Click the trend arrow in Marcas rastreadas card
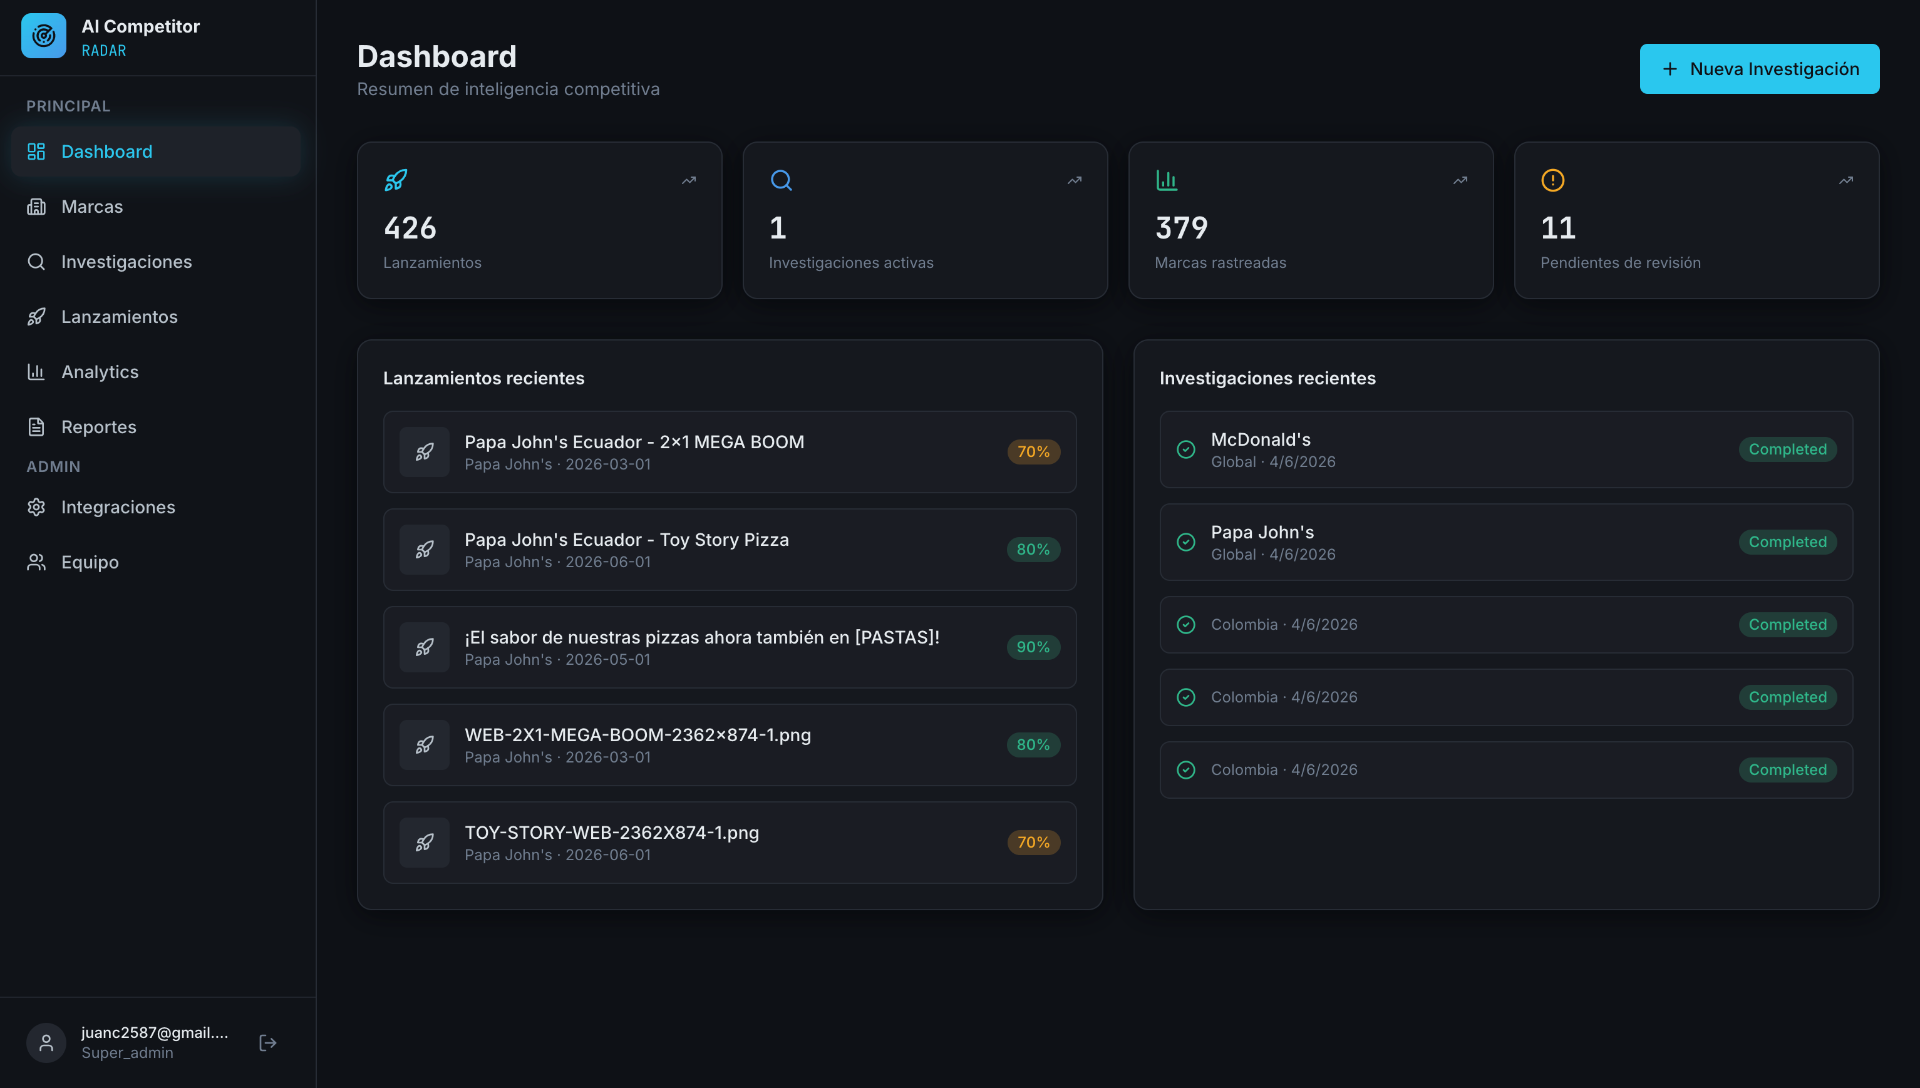 pyautogui.click(x=1460, y=180)
